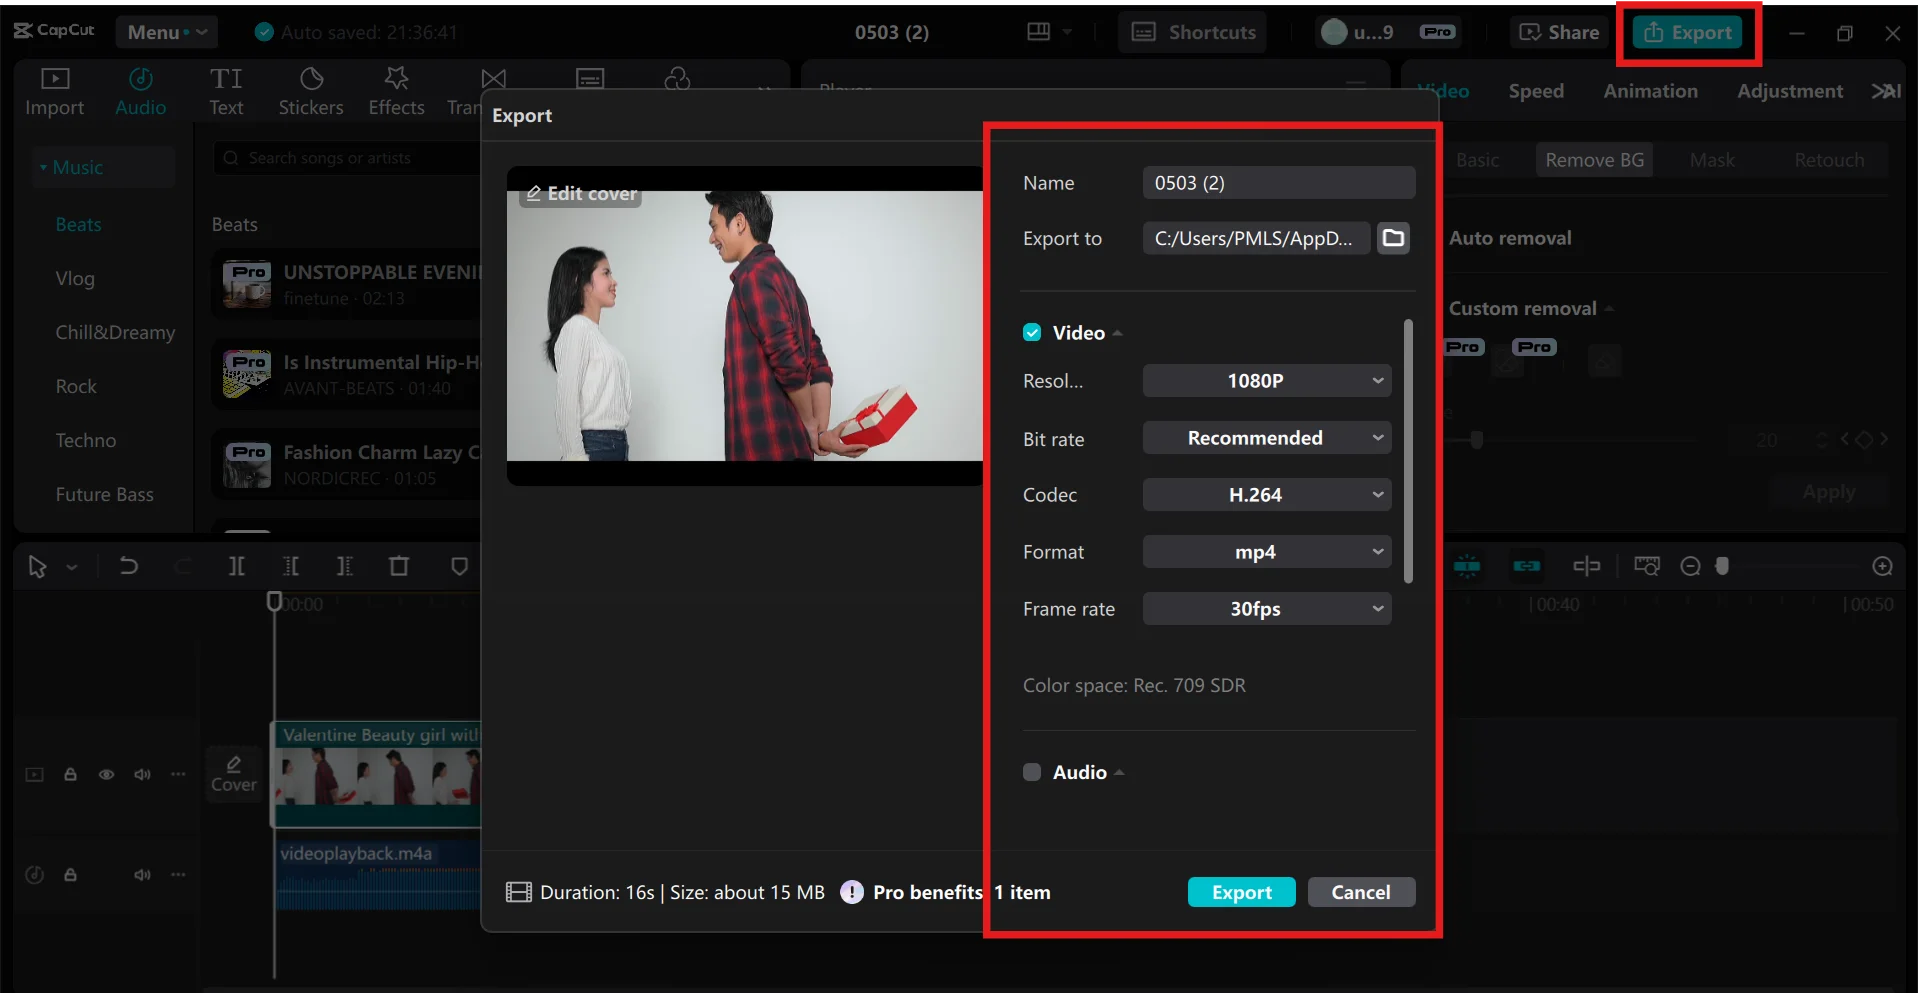Click the more options dots on audio track
This screenshot has height=993, width=1918.
pos(178,874)
